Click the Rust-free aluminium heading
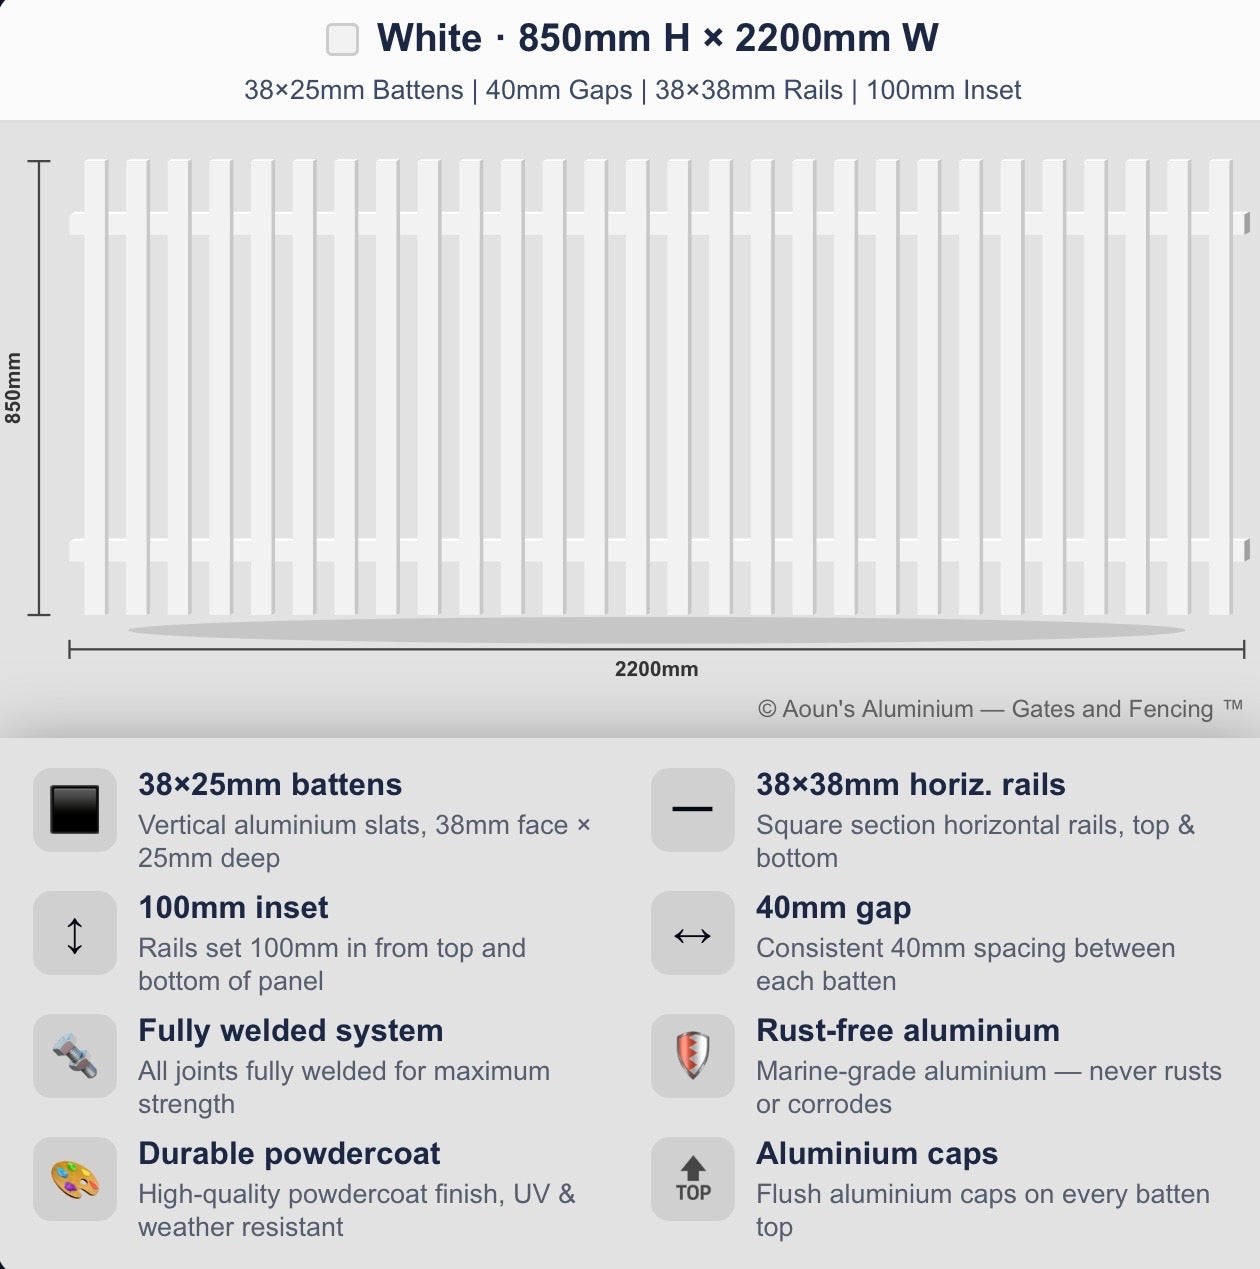 point(908,1031)
